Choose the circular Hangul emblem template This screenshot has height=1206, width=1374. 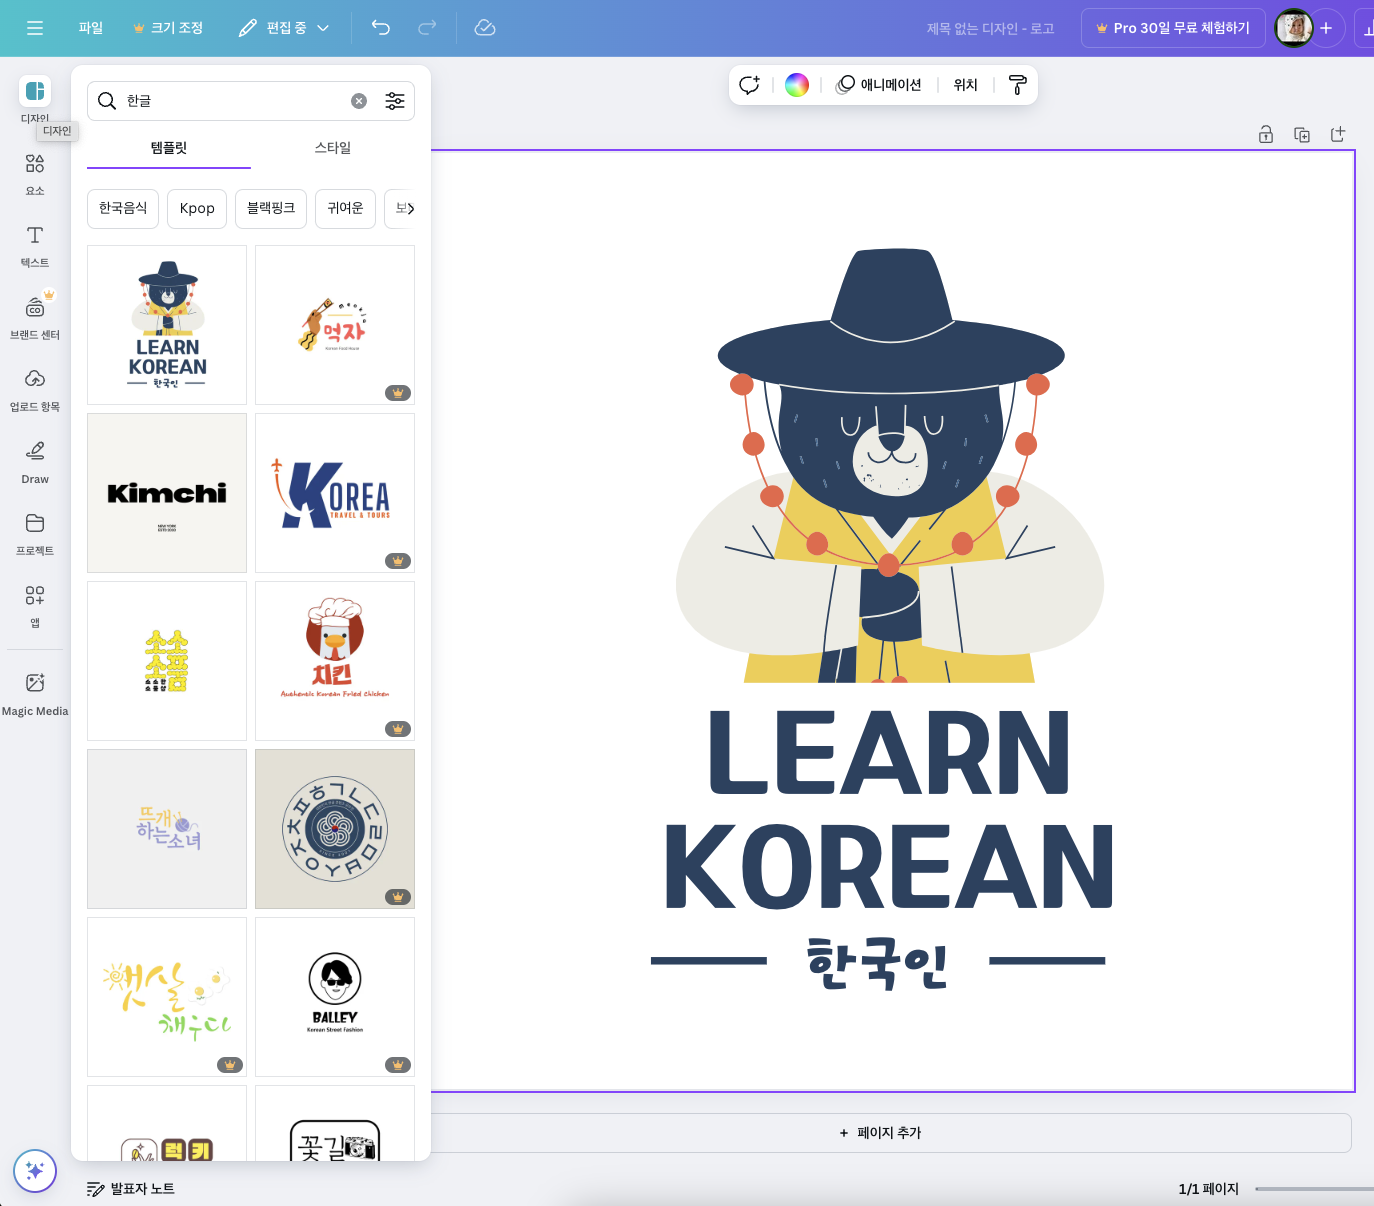click(335, 829)
